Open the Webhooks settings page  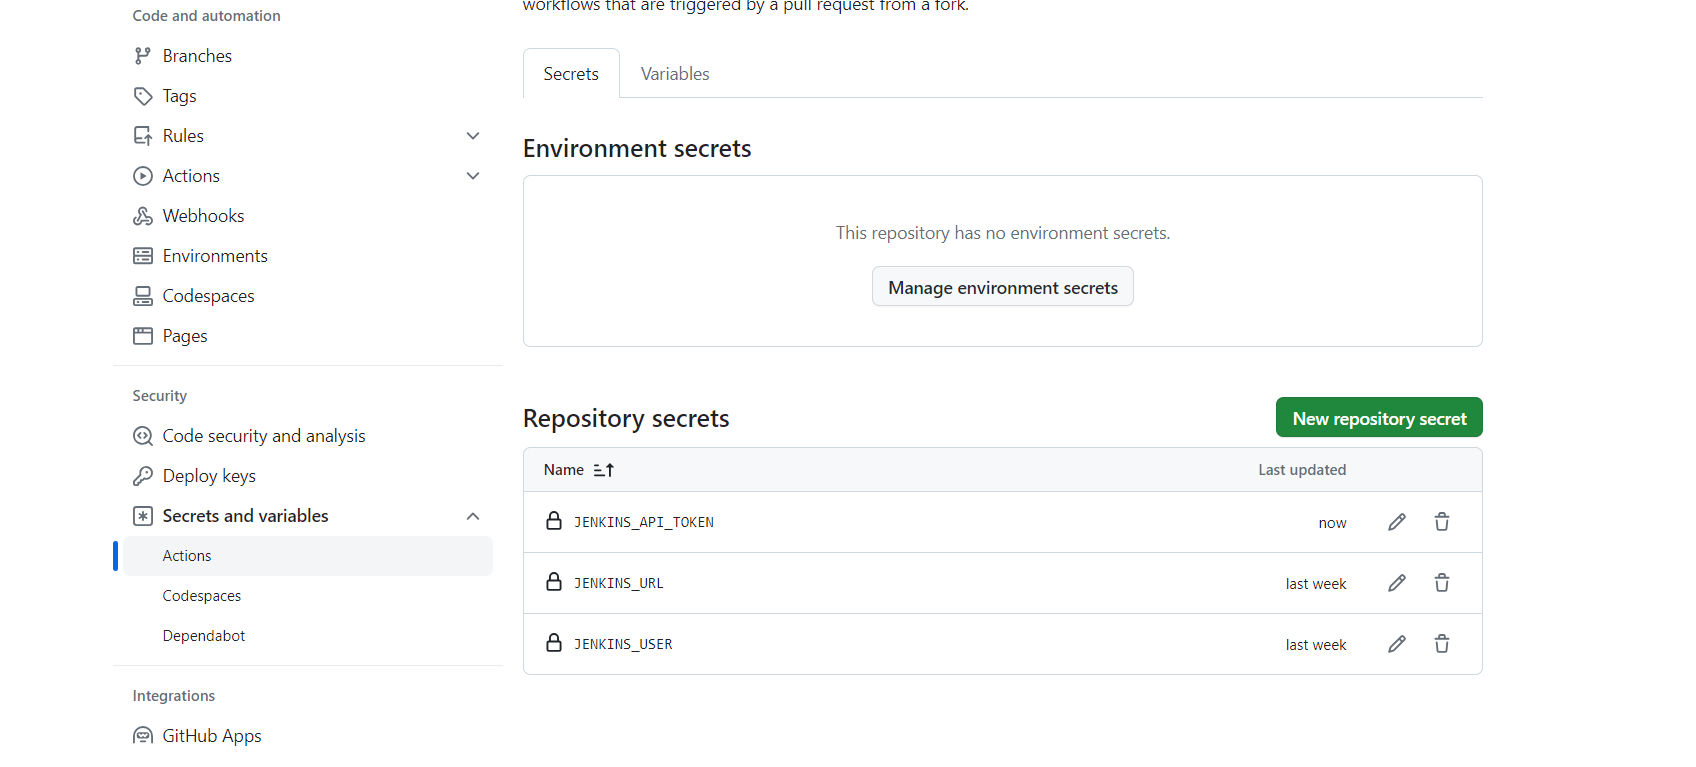[307, 216]
